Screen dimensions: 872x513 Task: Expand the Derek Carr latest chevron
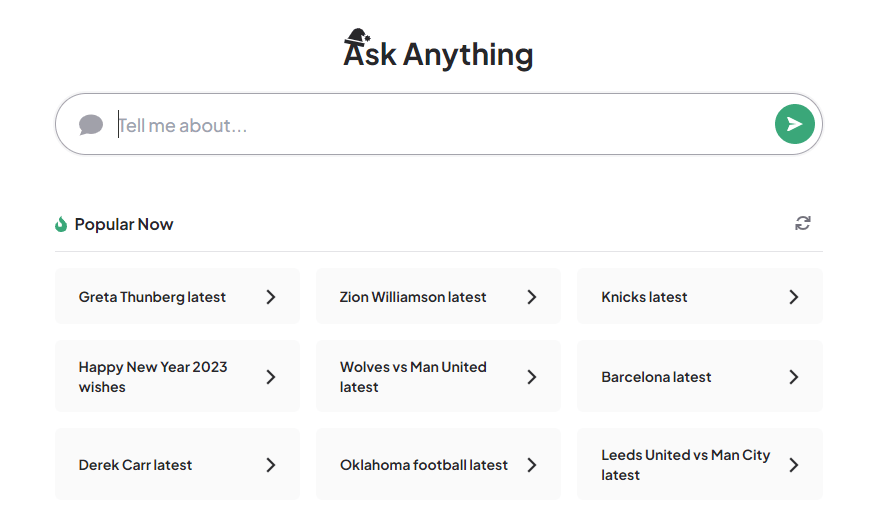[271, 465]
